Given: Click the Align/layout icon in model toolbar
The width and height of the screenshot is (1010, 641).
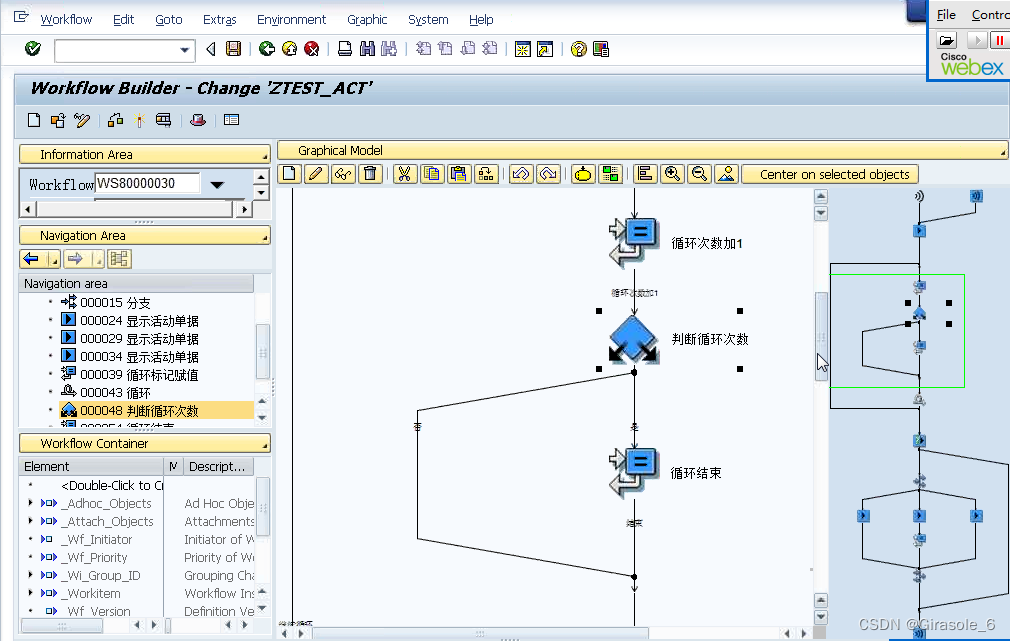Looking at the screenshot, I should [645, 174].
